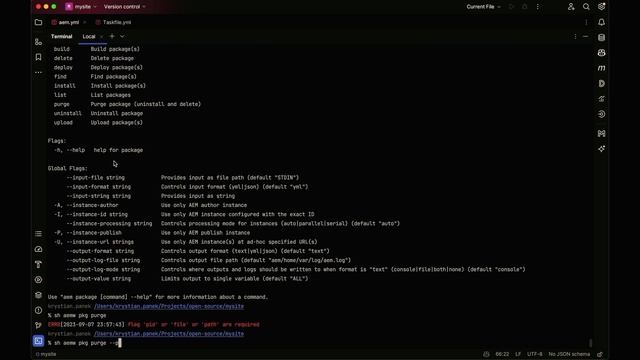The width and height of the screenshot is (640, 360).
Task: Toggle the Terminal tool window button
Action: [38, 341]
